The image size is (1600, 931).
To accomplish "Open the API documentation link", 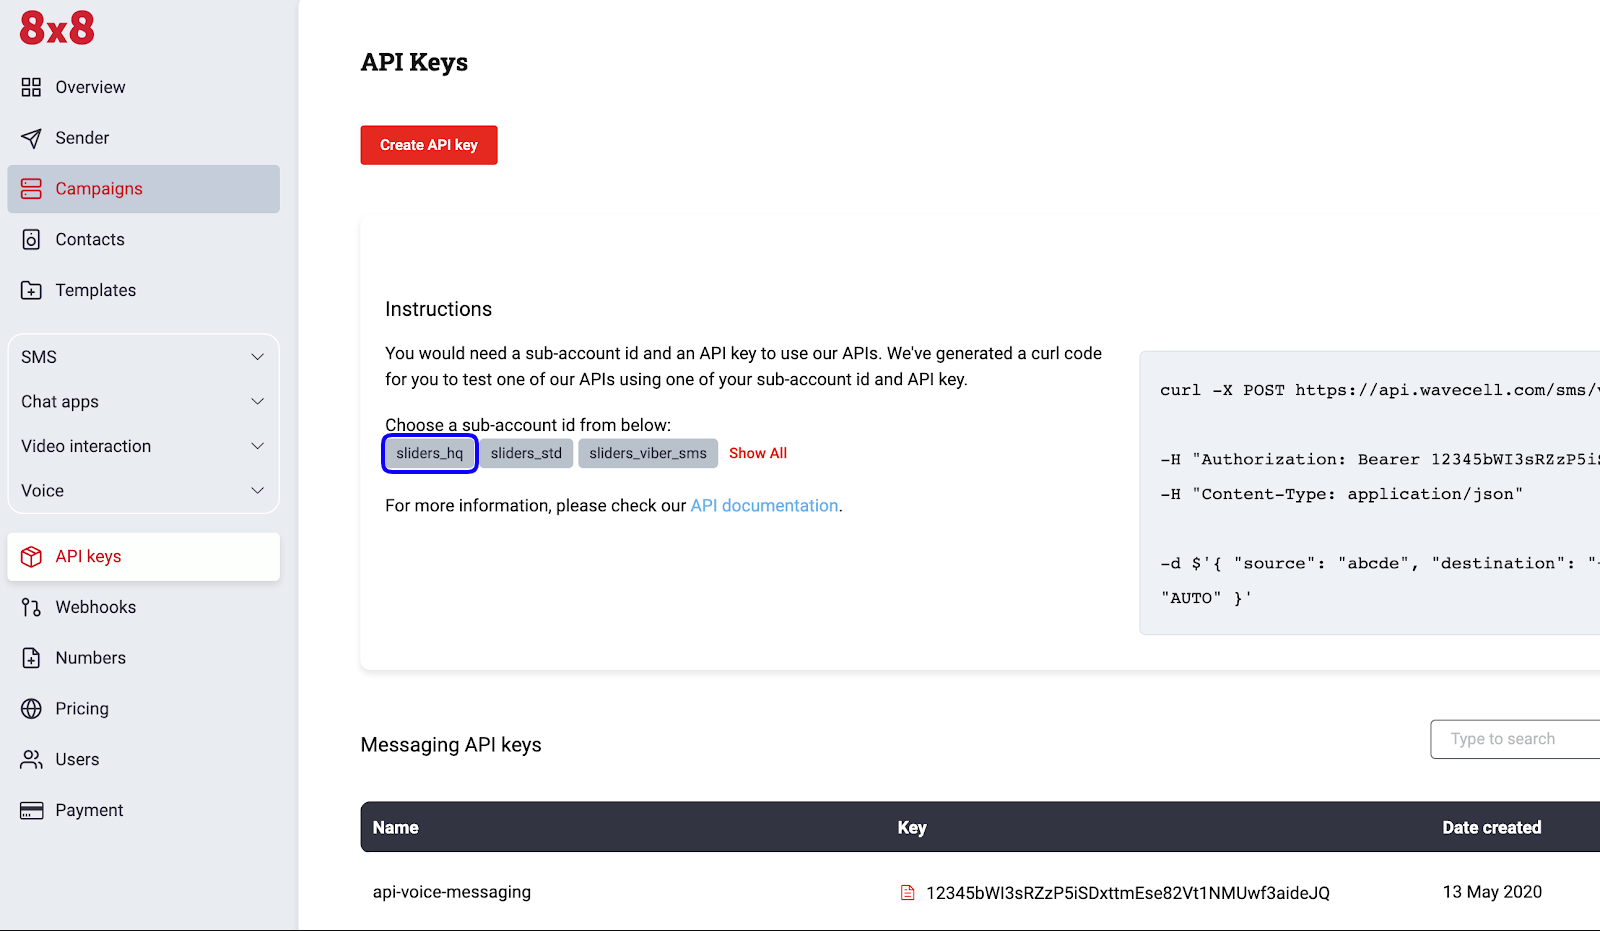I will pyautogui.click(x=764, y=506).
